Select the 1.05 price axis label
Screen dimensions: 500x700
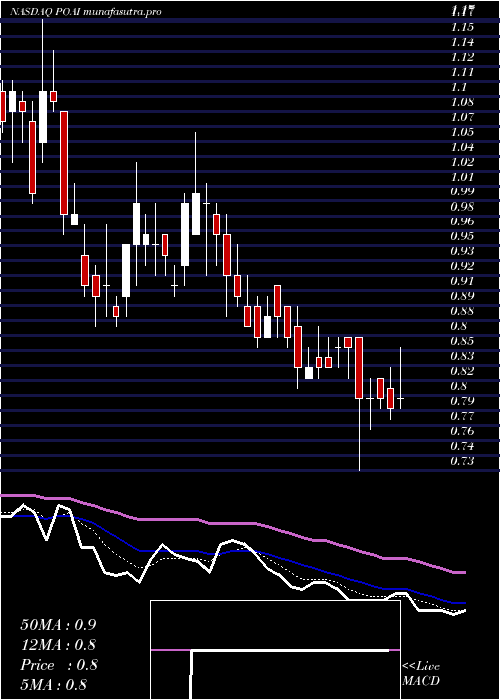coord(462,132)
